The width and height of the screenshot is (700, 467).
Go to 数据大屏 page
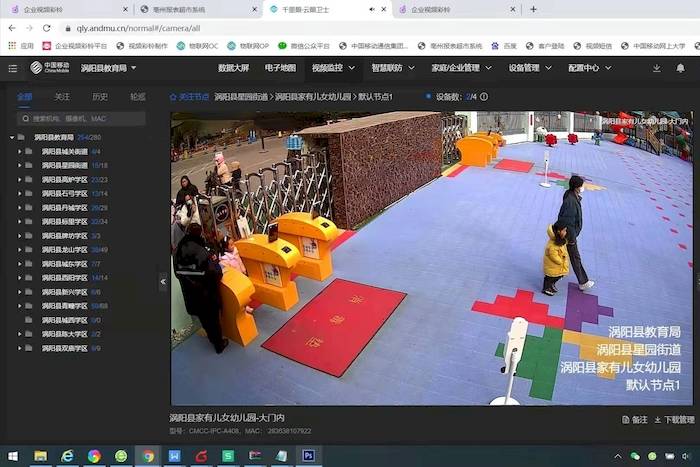233,68
